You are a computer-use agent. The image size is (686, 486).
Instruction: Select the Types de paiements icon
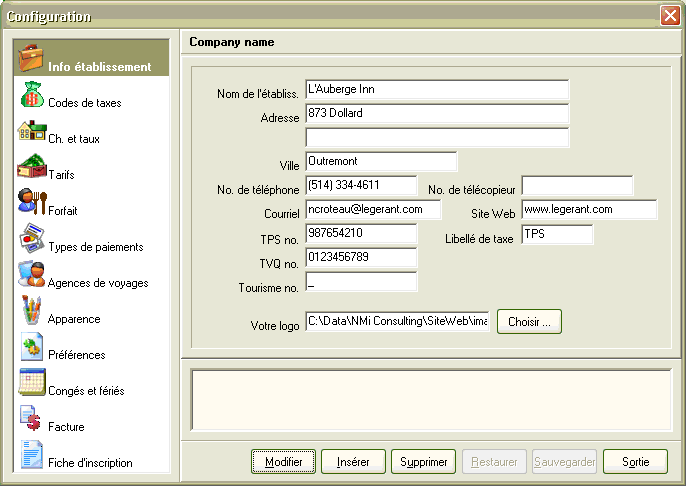pyautogui.click(x=31, y=240)
